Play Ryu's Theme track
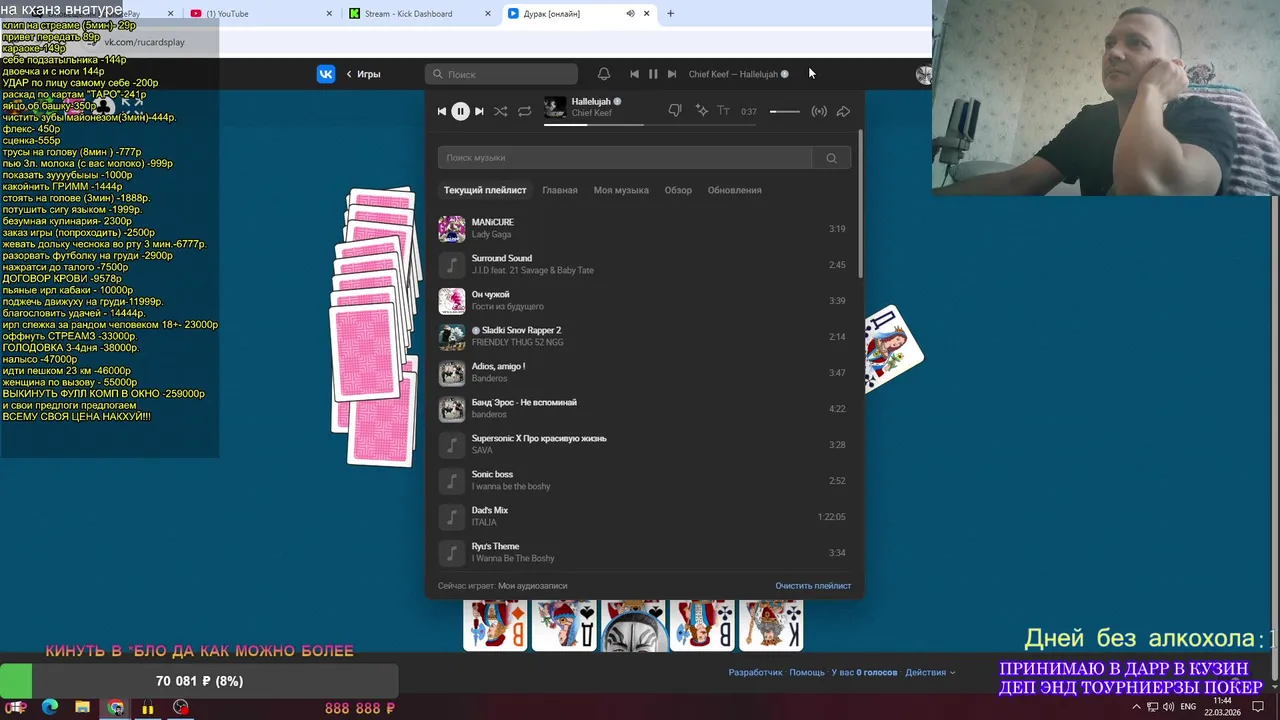Viewport: 1280px width, 720px height. coord(644,552)
